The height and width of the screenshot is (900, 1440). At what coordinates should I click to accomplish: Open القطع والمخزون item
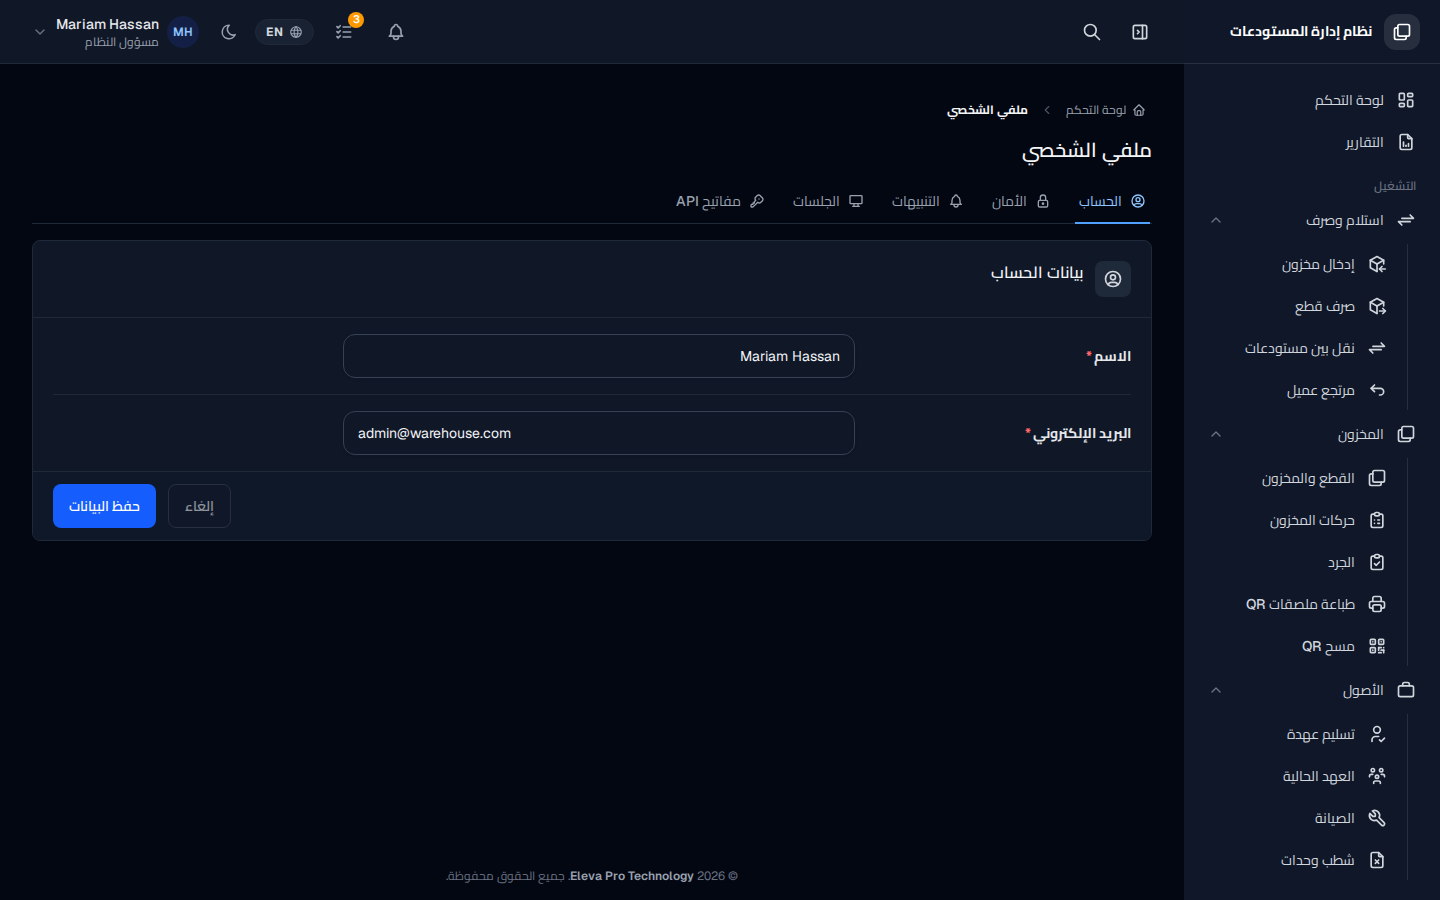pyautogui.click(x=1298, y=478)
